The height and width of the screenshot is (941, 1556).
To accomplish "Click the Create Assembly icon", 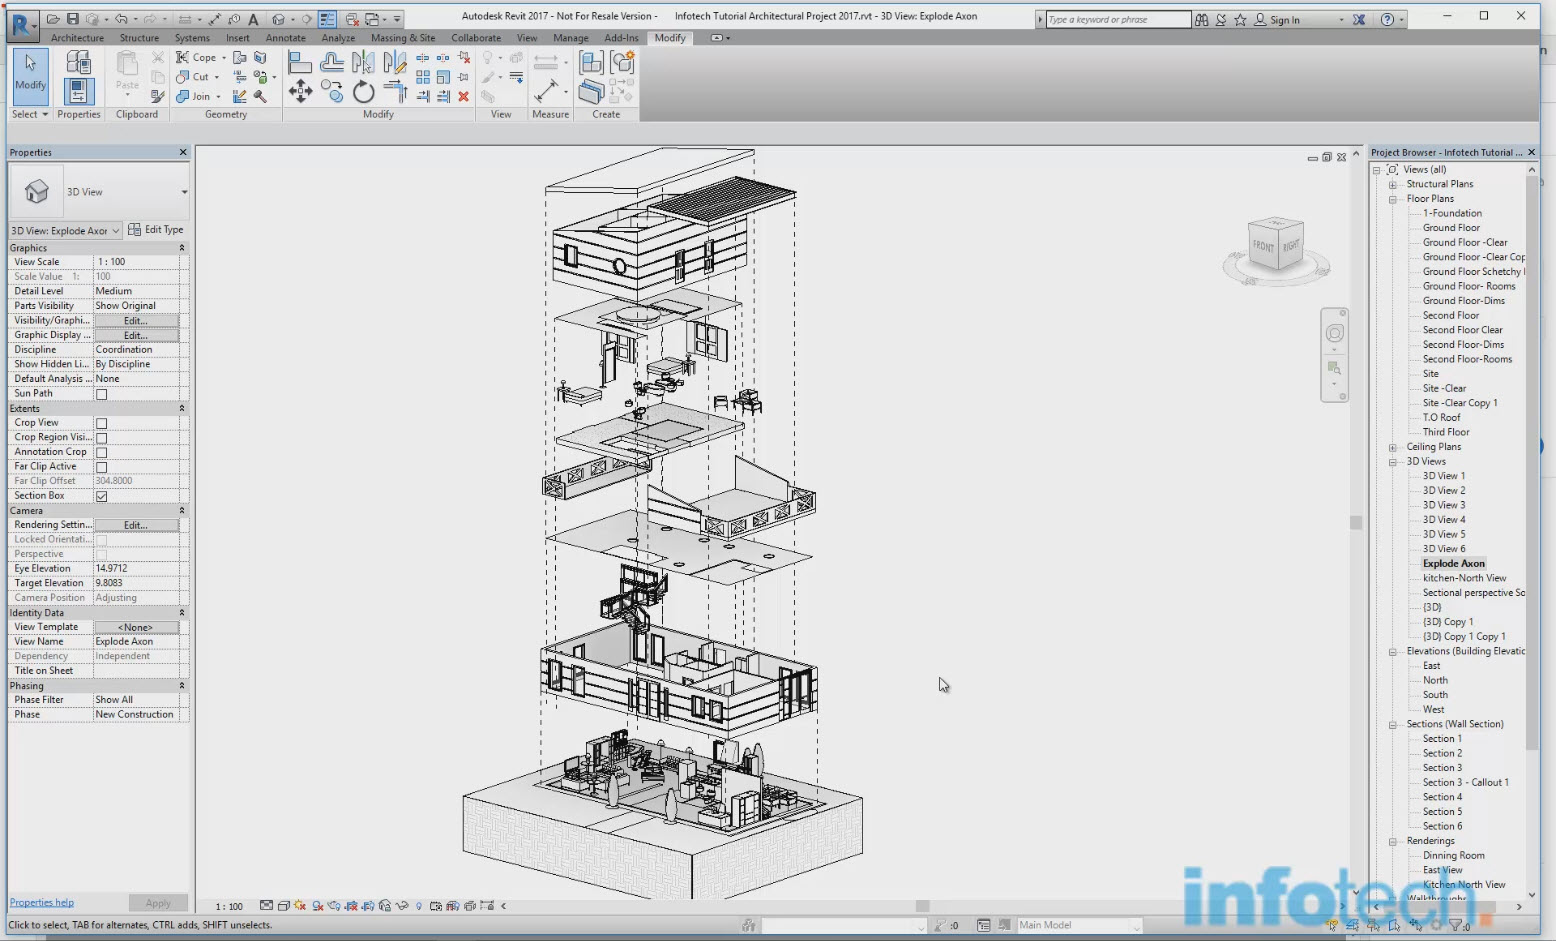I will pyautogui.click(x=591, y=63).
